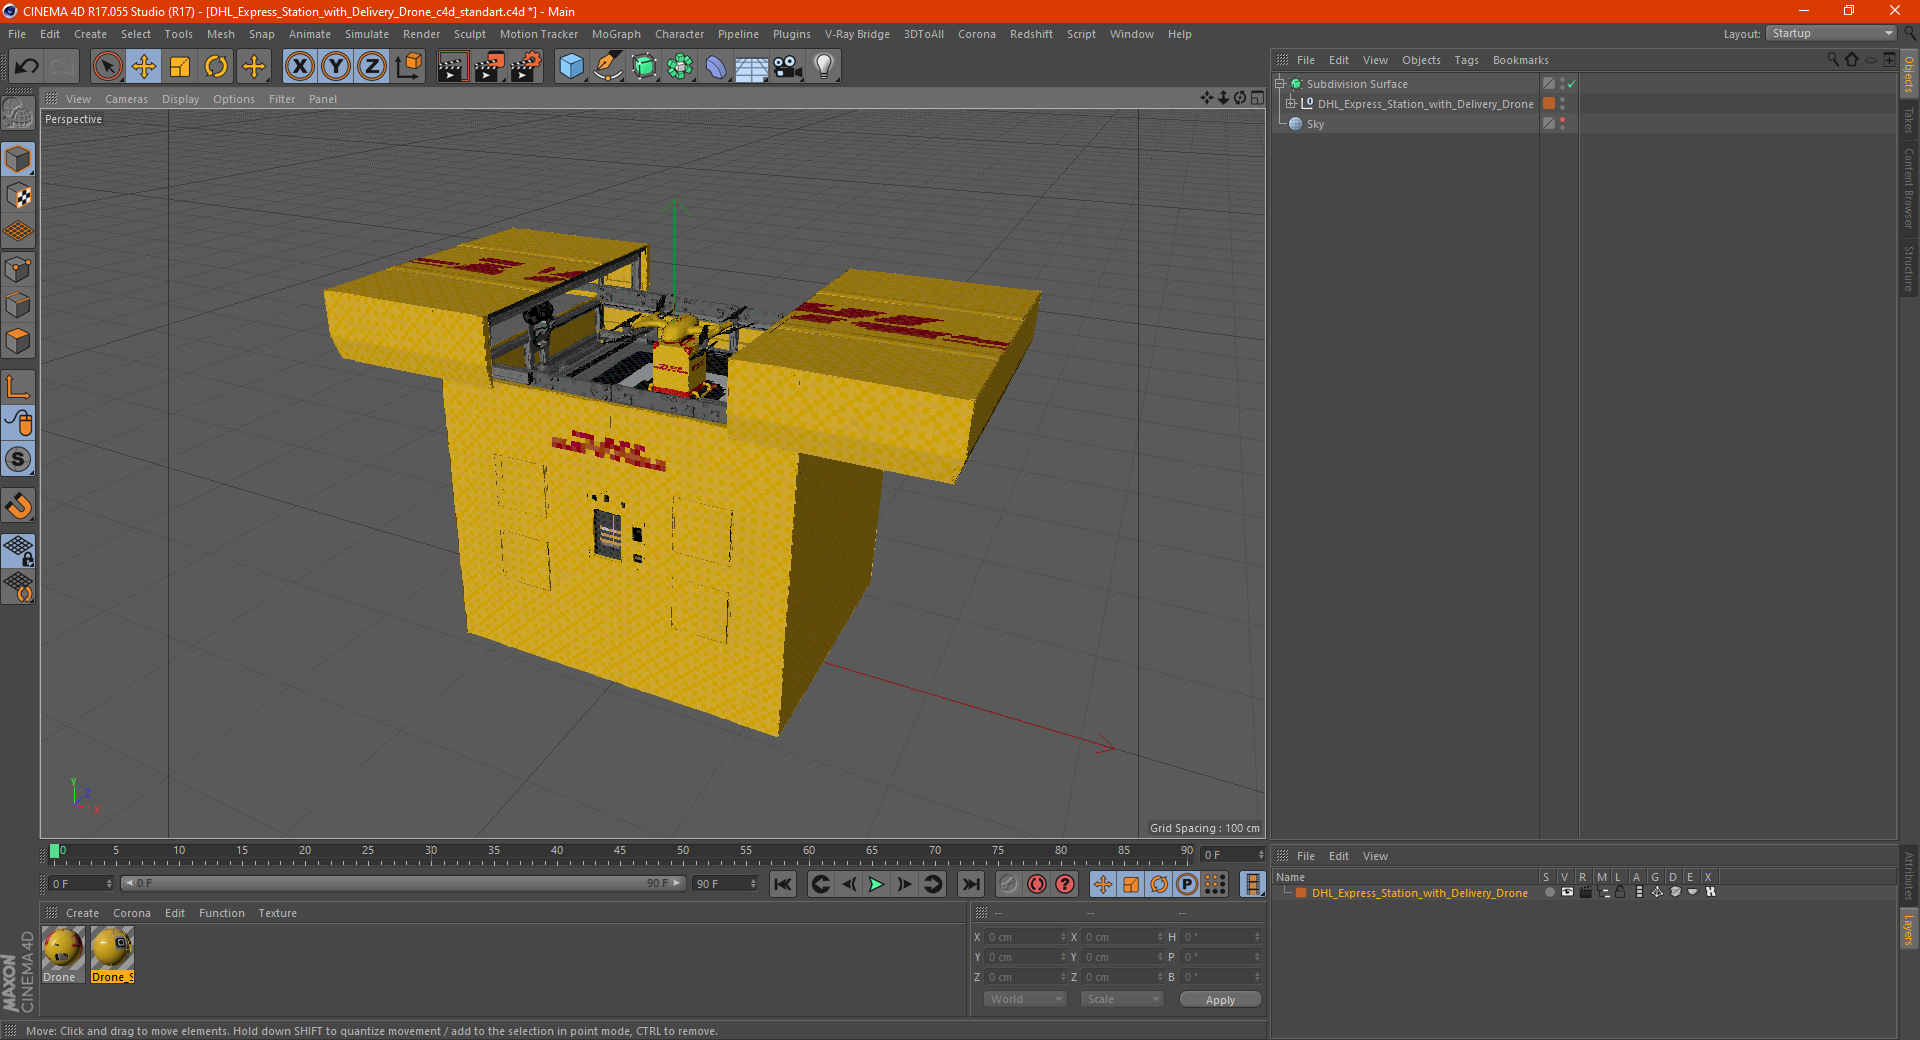Click the Light bulb icon
Screen dimensions: 1920x1040
(x=823, y=67)
